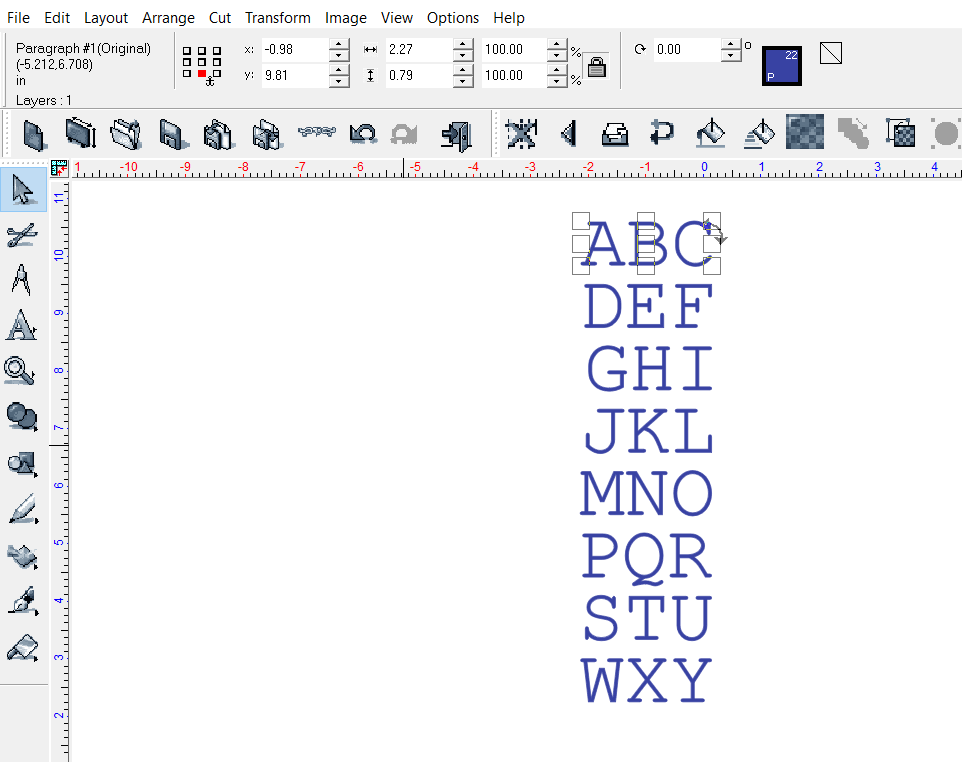This screenshot has height=762, width=962.
Task: Increase rotation angle using up arrow
Action: point(733,44)
